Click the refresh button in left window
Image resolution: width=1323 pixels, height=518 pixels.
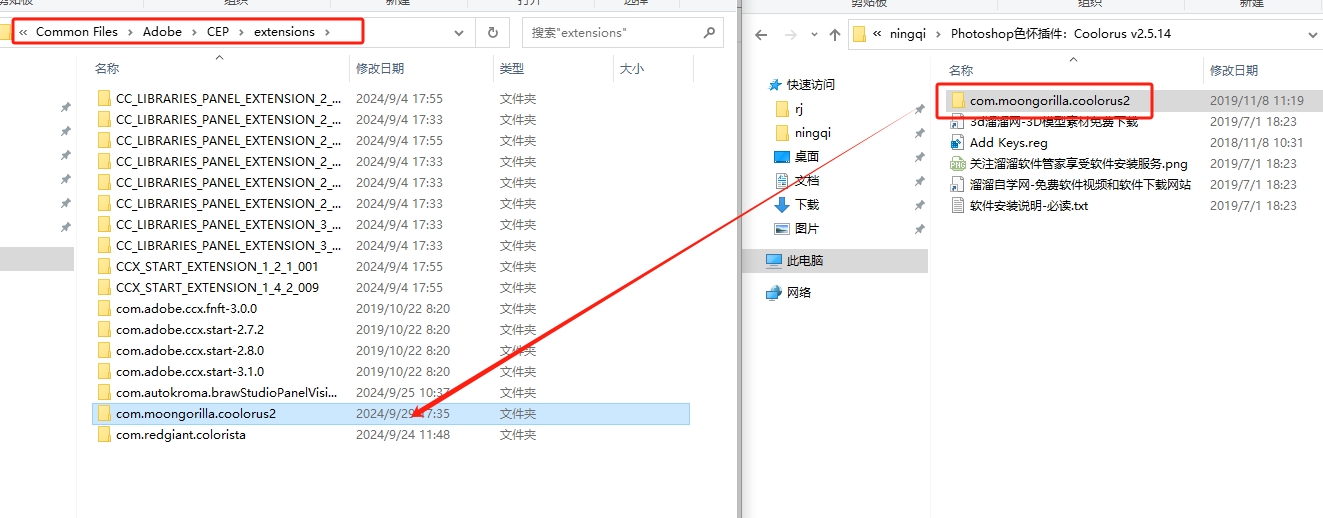(x=492, y=33)
